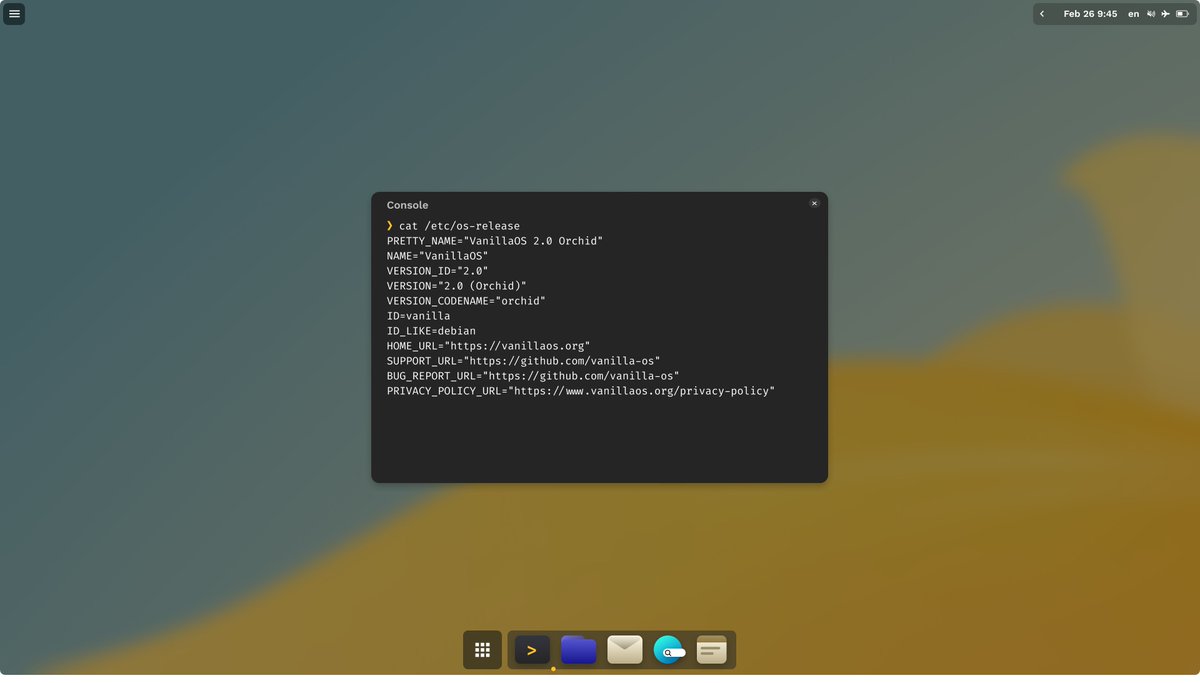Expand the system tray back arrow

(x=1042, y=14)
